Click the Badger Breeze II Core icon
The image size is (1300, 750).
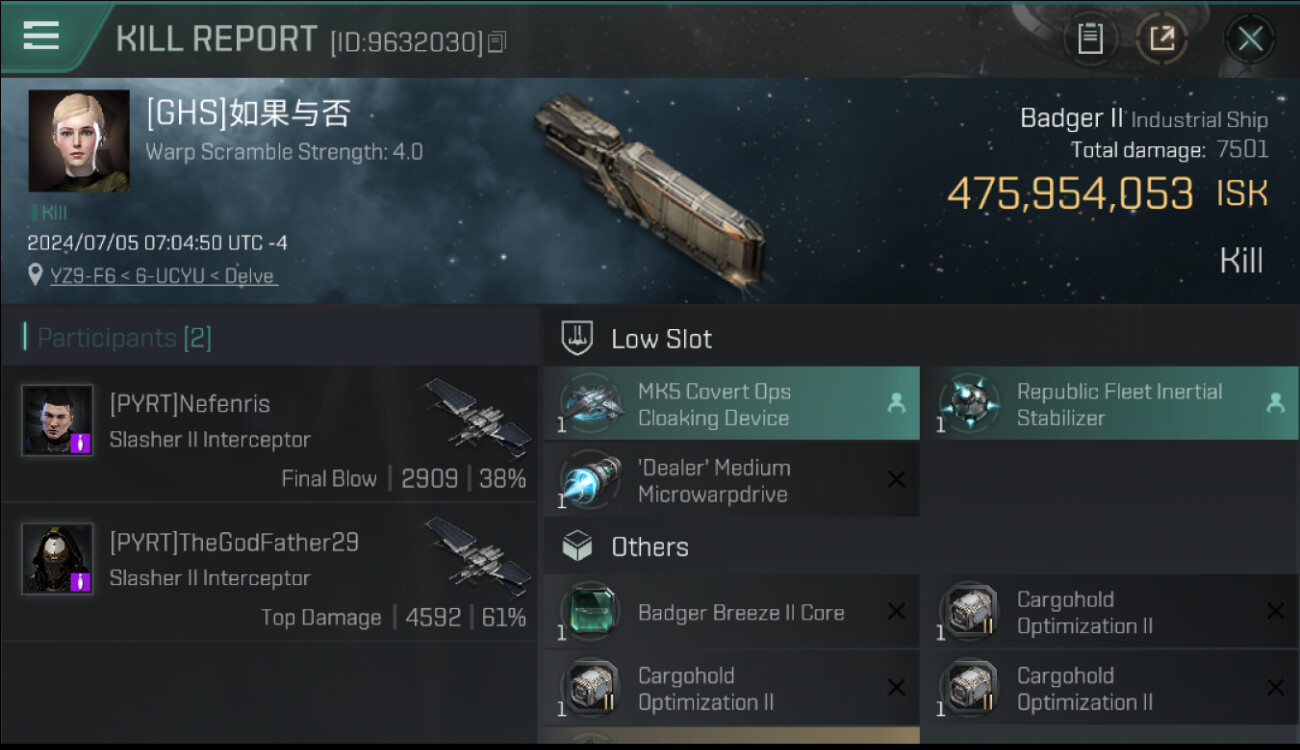[590, 612]
